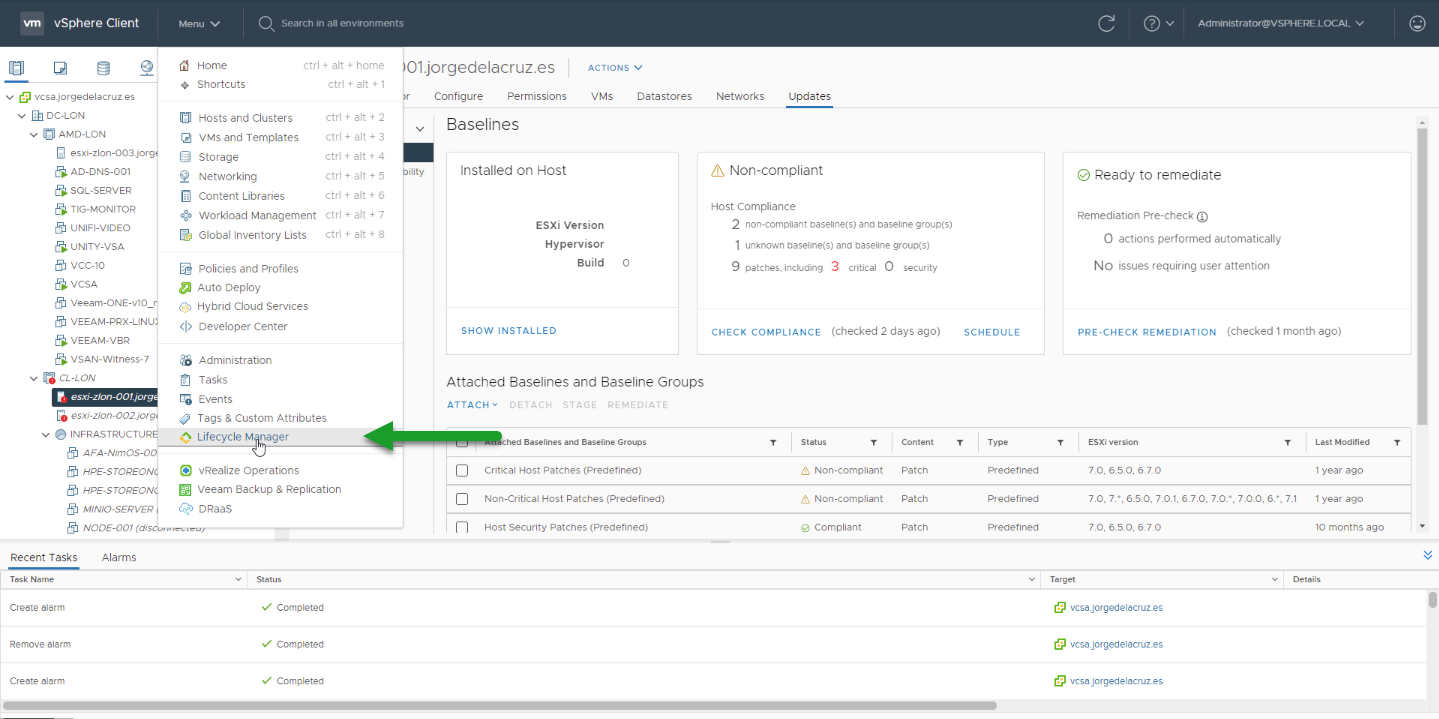Click the Remediation Pre-check info icon

1202,216
